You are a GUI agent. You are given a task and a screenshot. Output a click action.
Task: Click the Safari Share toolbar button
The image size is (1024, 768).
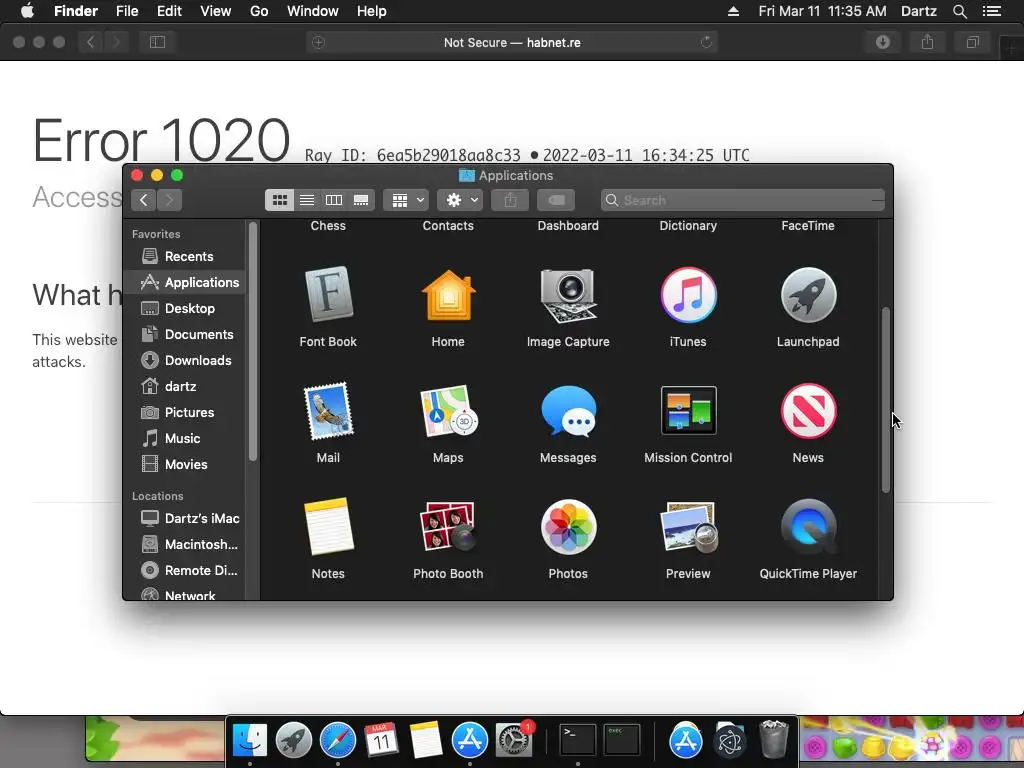pyautogui.click(x=927, y=42)
